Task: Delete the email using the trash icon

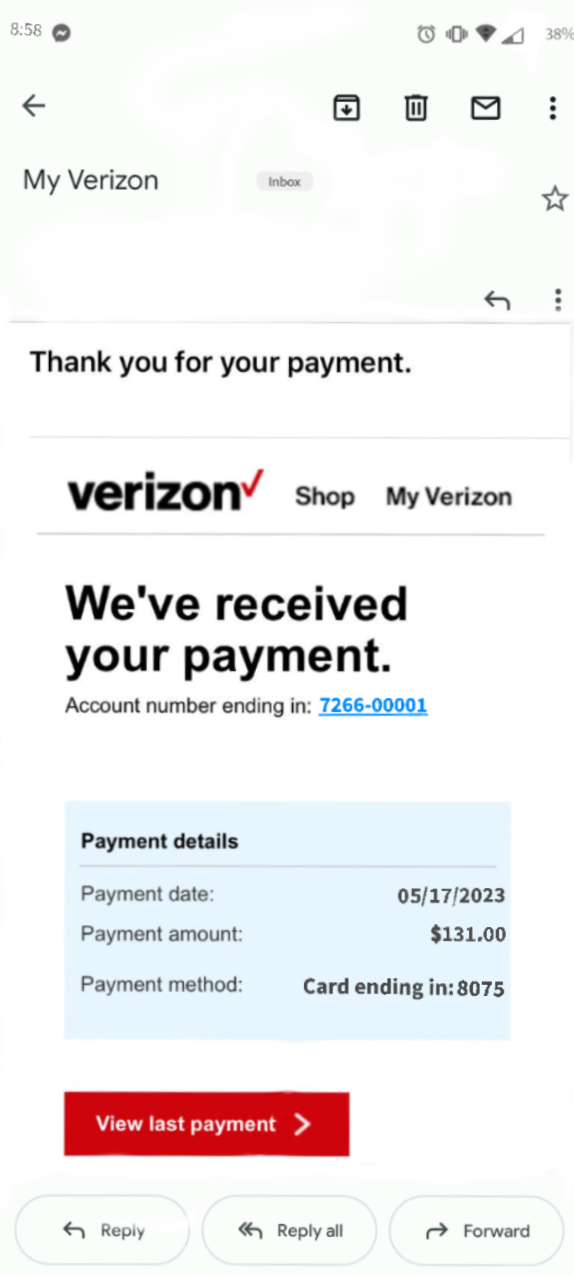Action: [416, 107]
